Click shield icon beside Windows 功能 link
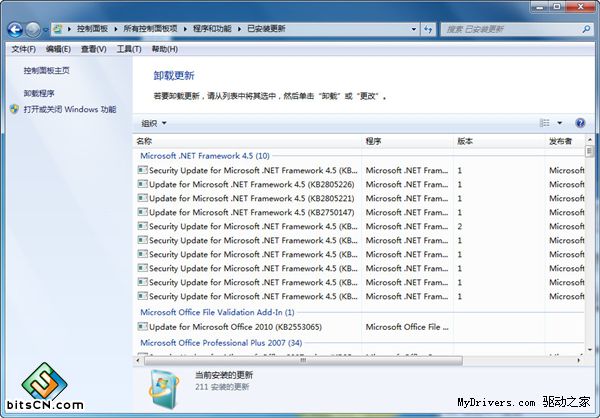The image size is (600, 418). (x=14, y=109)
